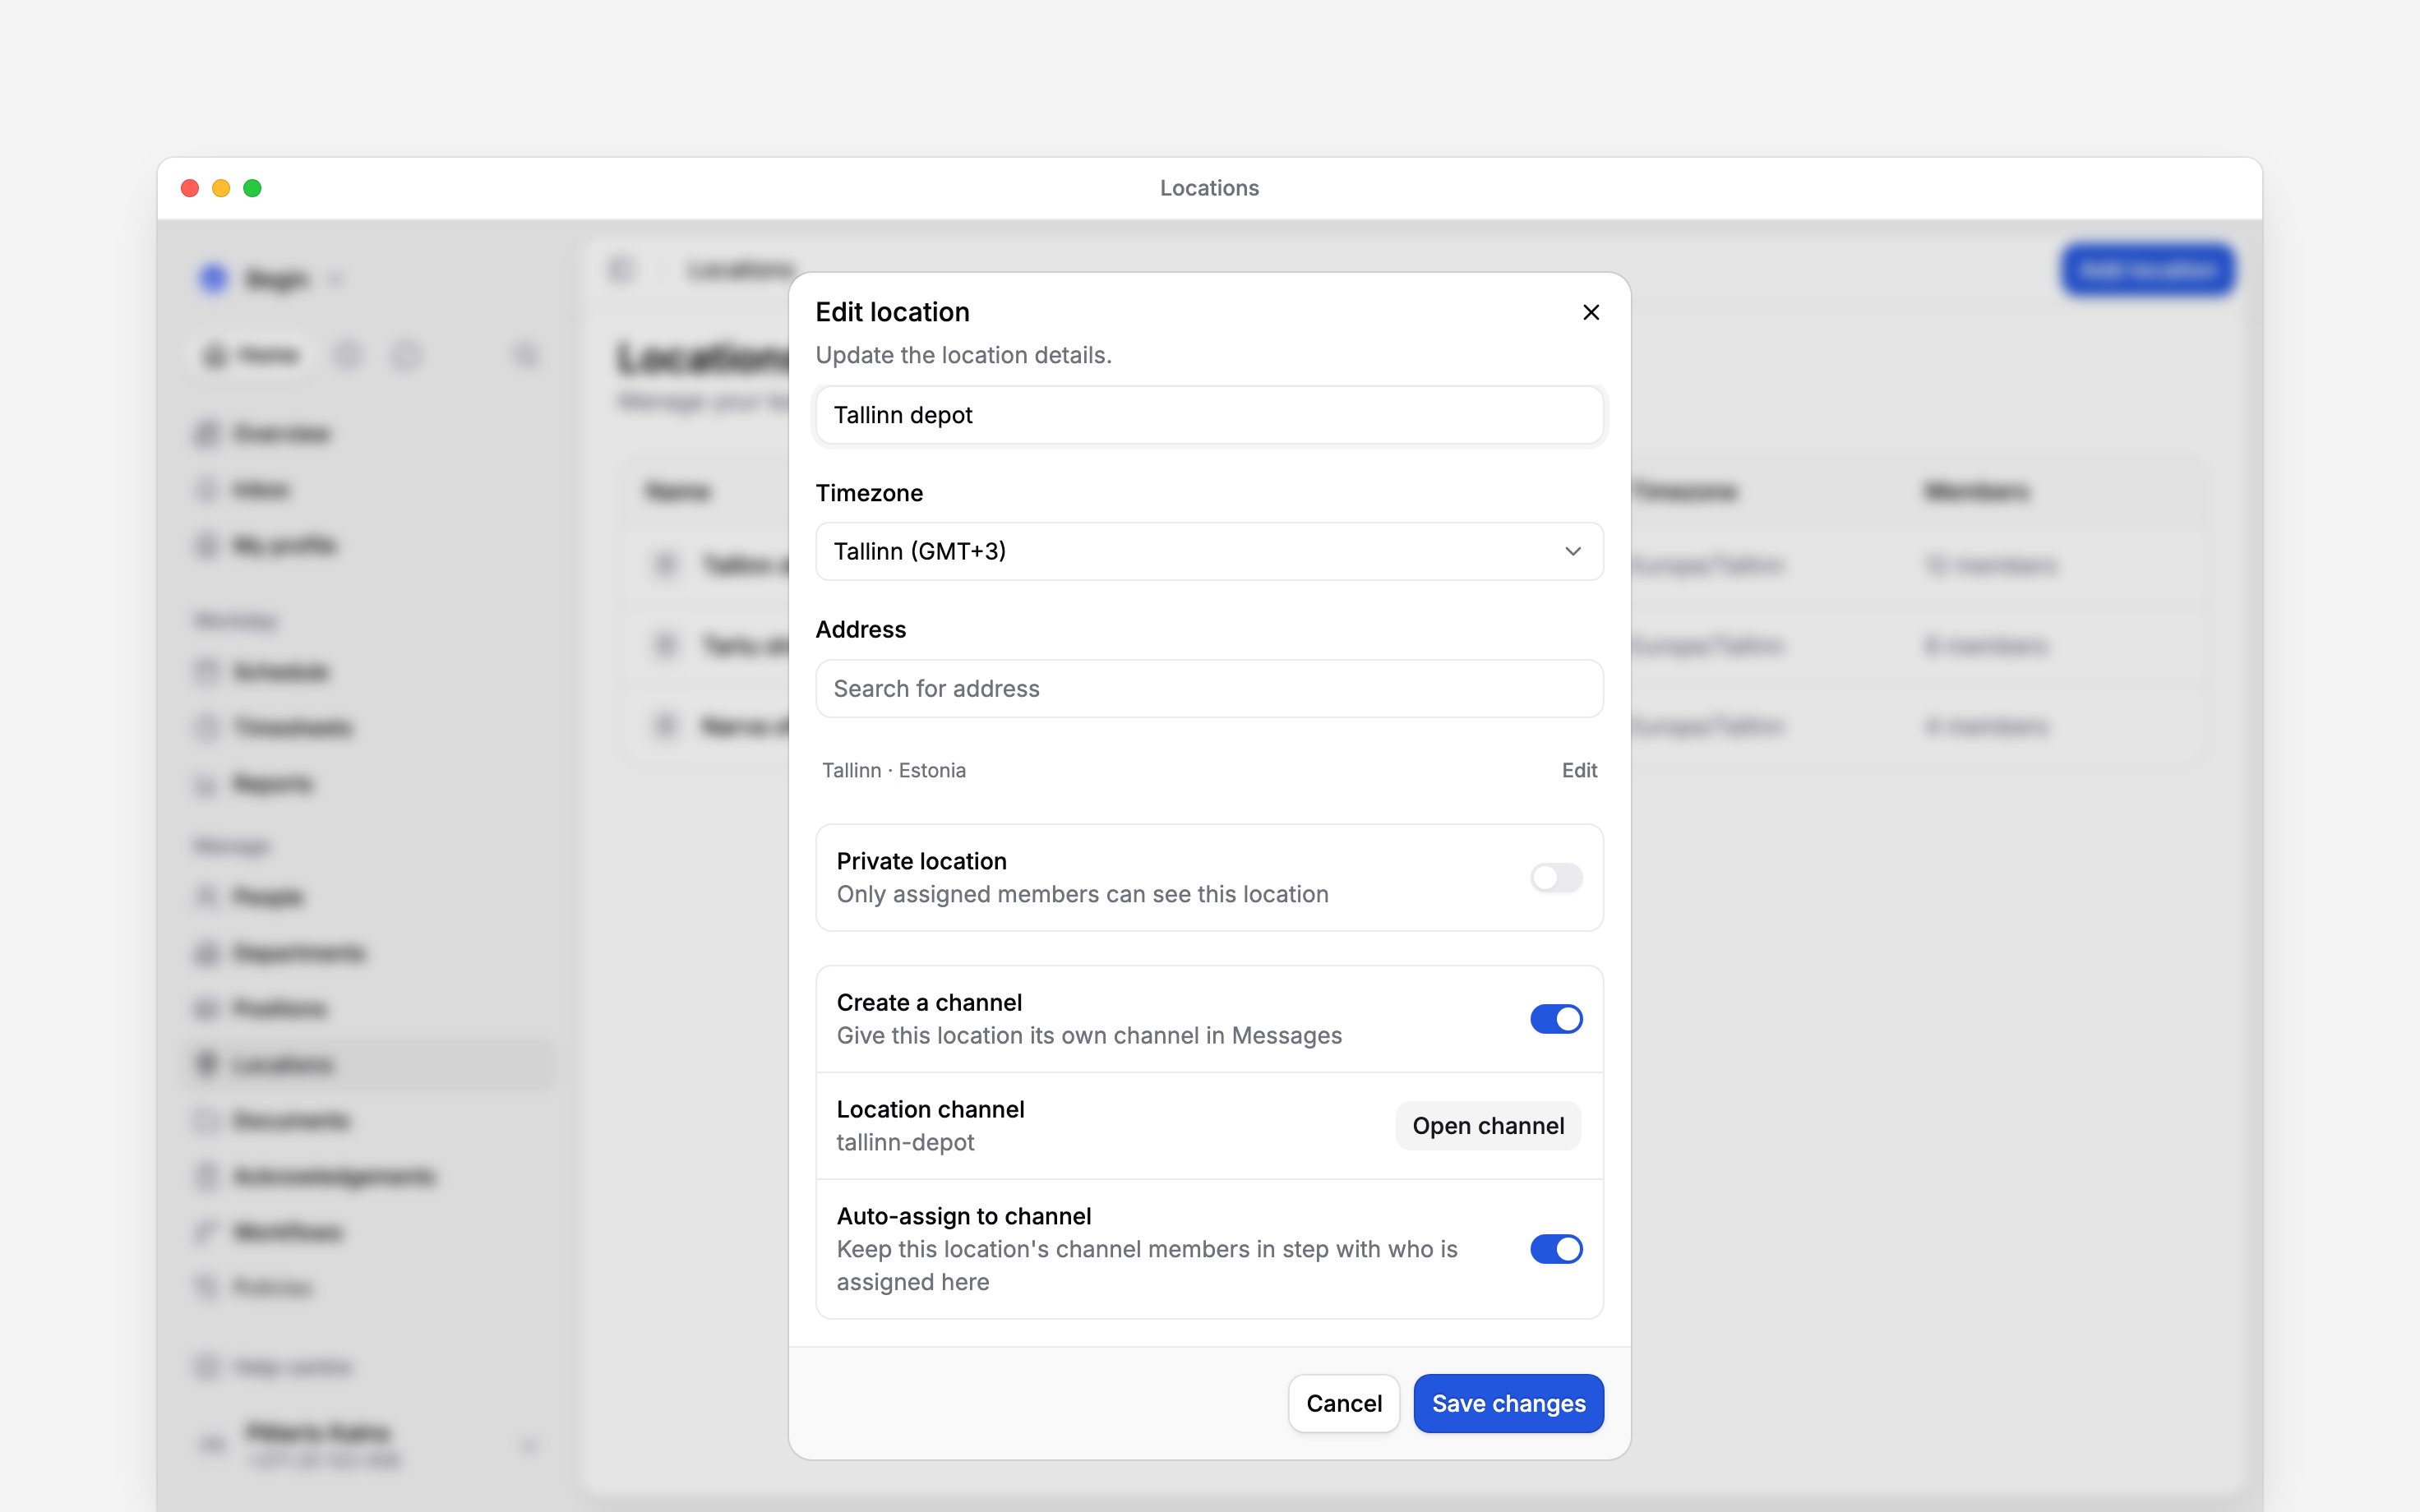Open the tallinn-depot channel via Open channel
This screenshot has width=2420, height=1512.
(x=1488, y=1126)
